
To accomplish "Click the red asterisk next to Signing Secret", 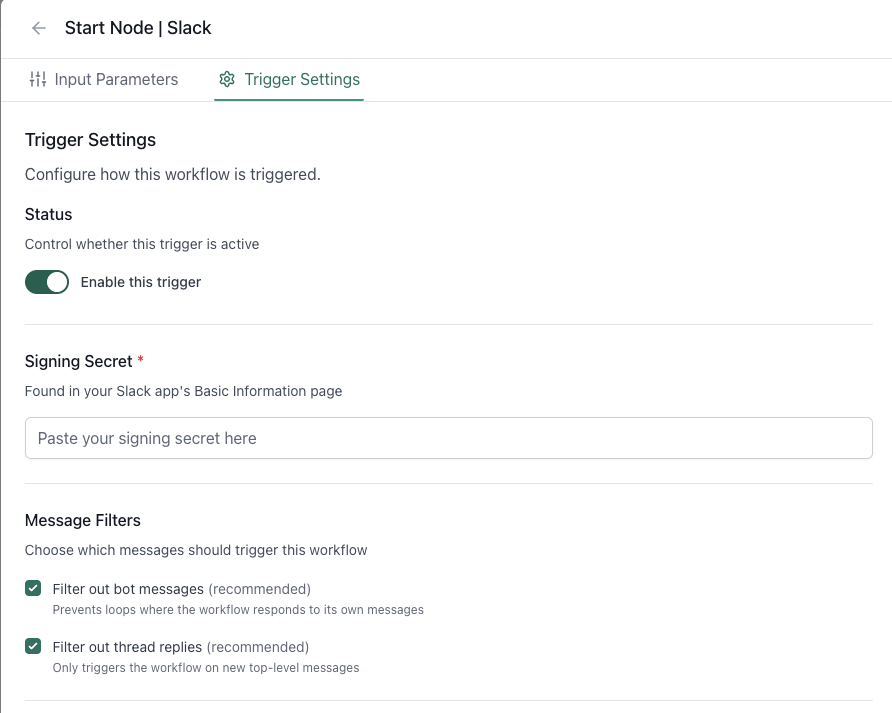I will (137, 361).
